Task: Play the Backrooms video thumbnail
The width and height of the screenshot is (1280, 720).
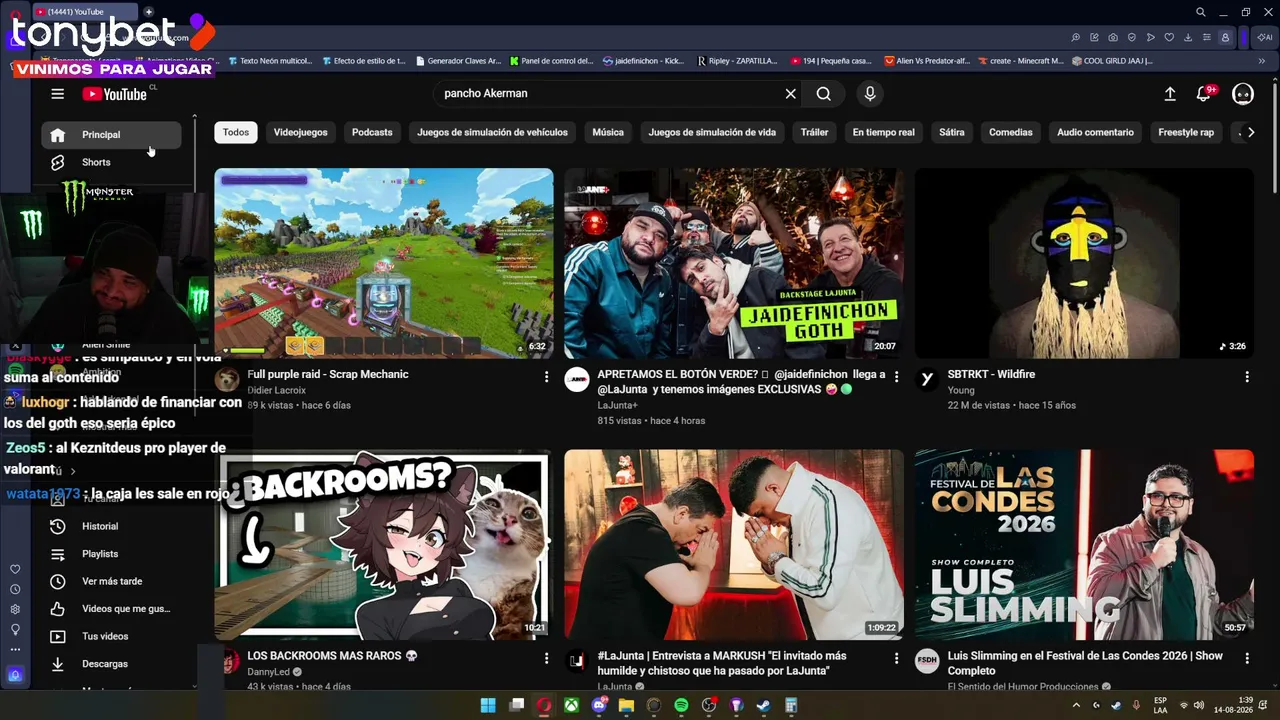Action: (x=384, y=545)
